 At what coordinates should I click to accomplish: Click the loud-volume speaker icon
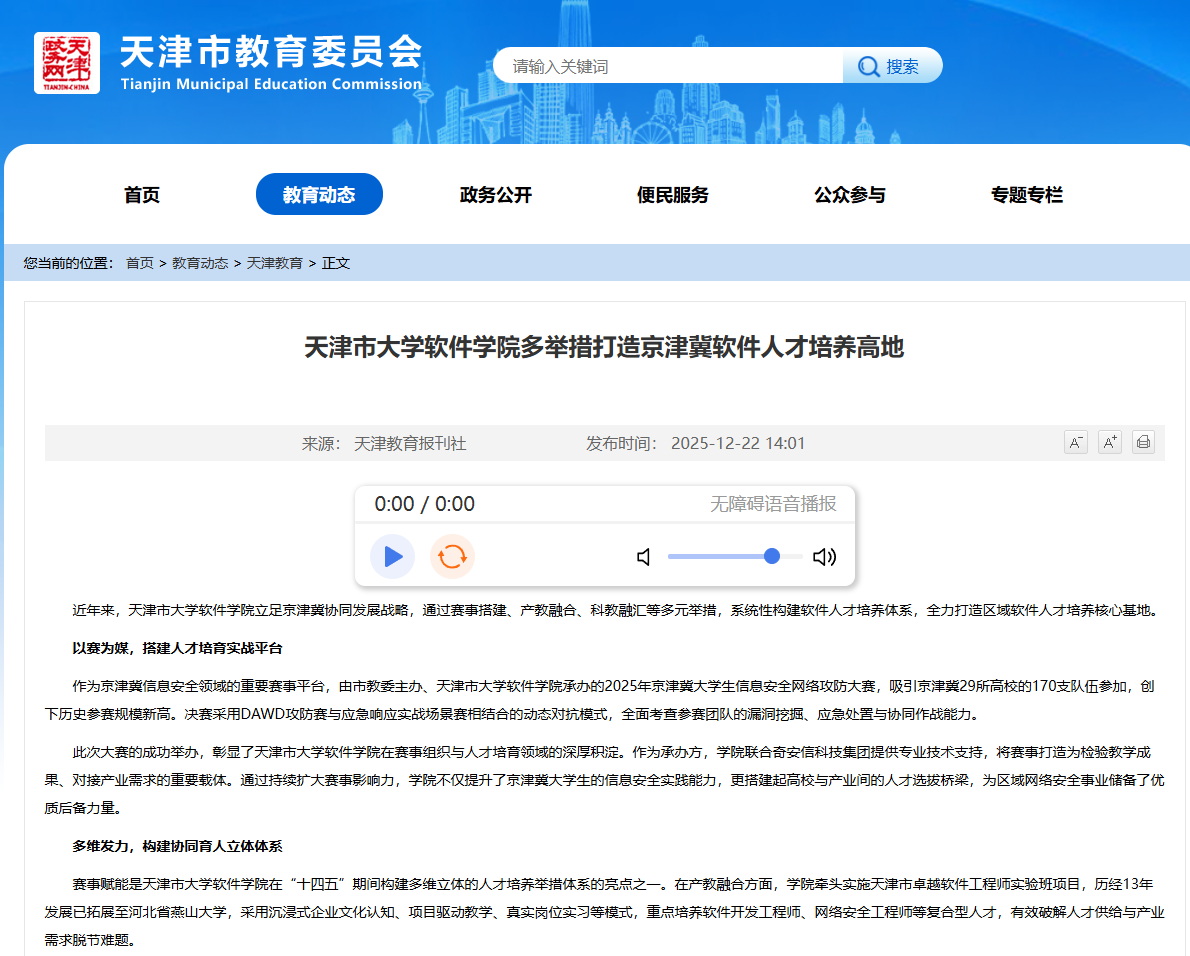click(824, 557)
